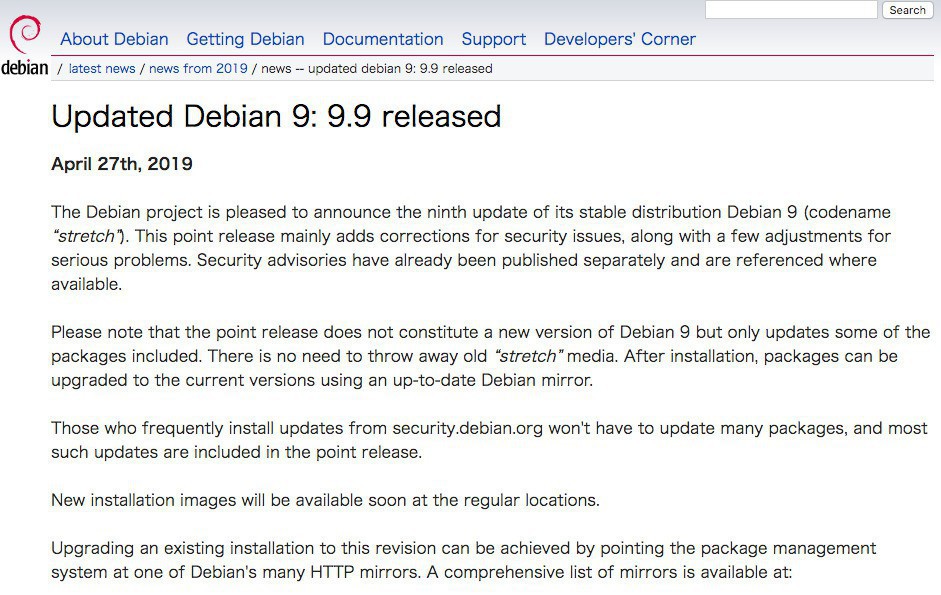Click the current-page breadcrumb text for 9.9 released
The image size is (941, 595).
(376, 69)
